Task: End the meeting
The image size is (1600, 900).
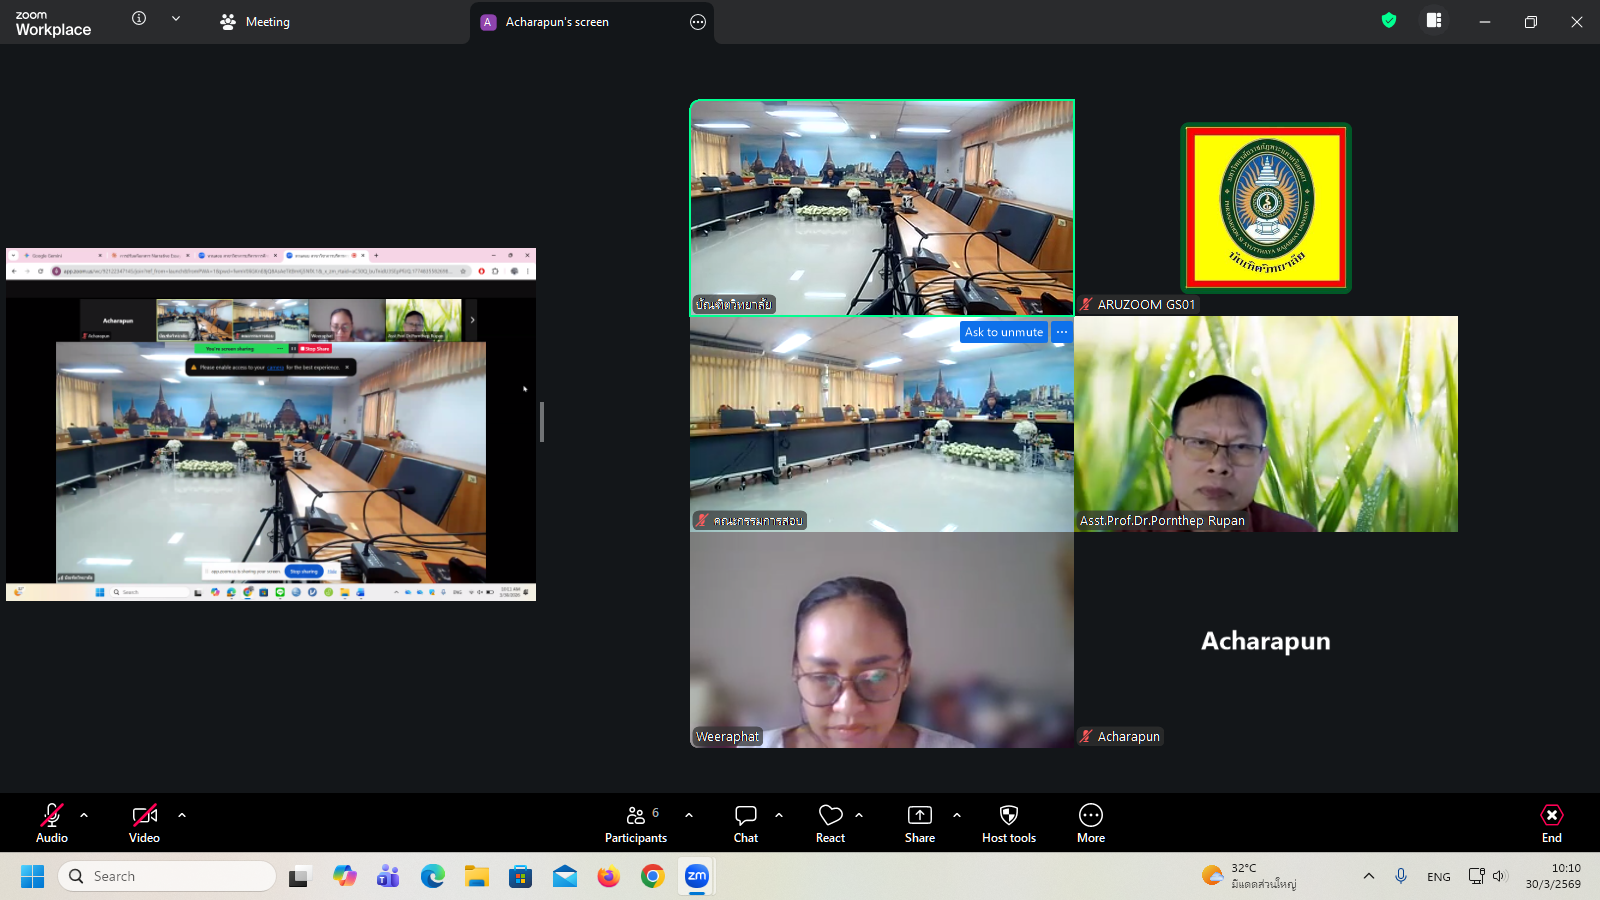Action: point(1551,823)
